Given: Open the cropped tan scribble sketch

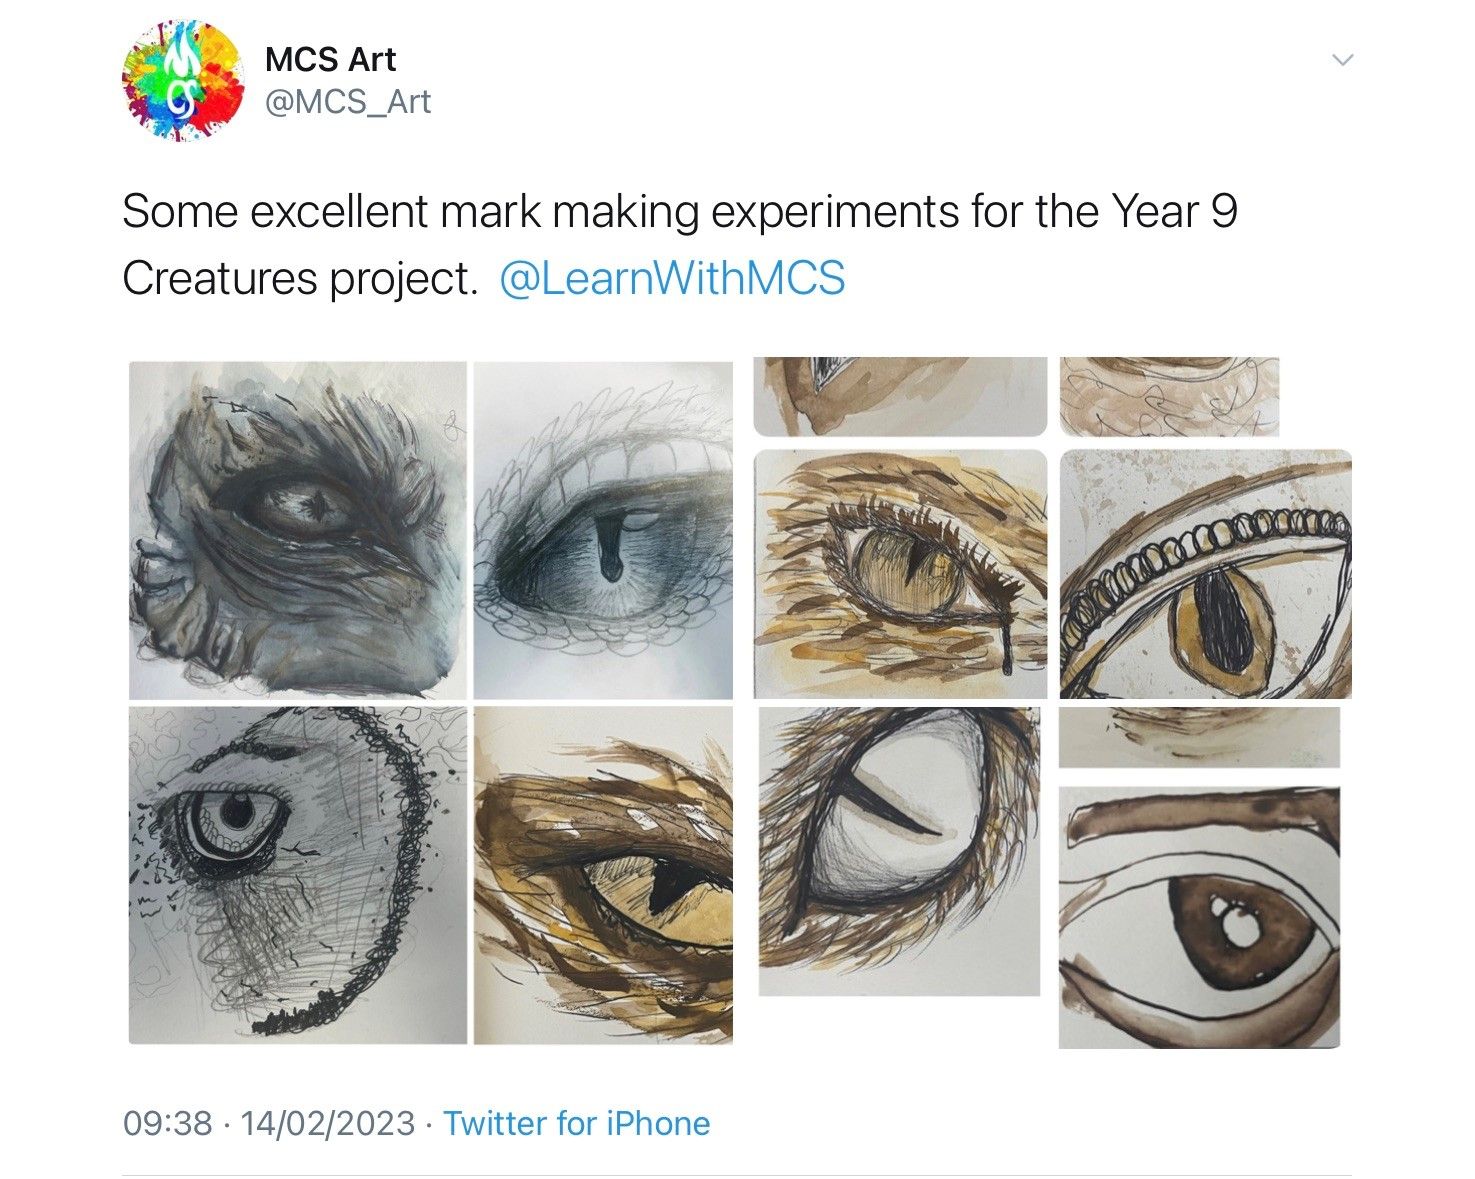Looking at the screenshot, I should [1169, 397].
